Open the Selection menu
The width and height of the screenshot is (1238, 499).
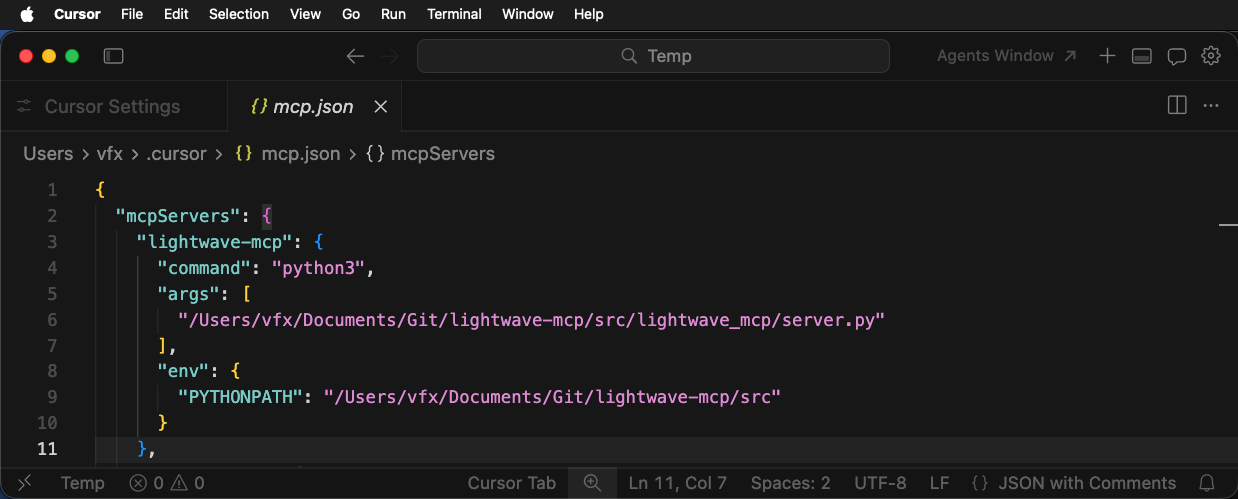(x=239, y=14)
